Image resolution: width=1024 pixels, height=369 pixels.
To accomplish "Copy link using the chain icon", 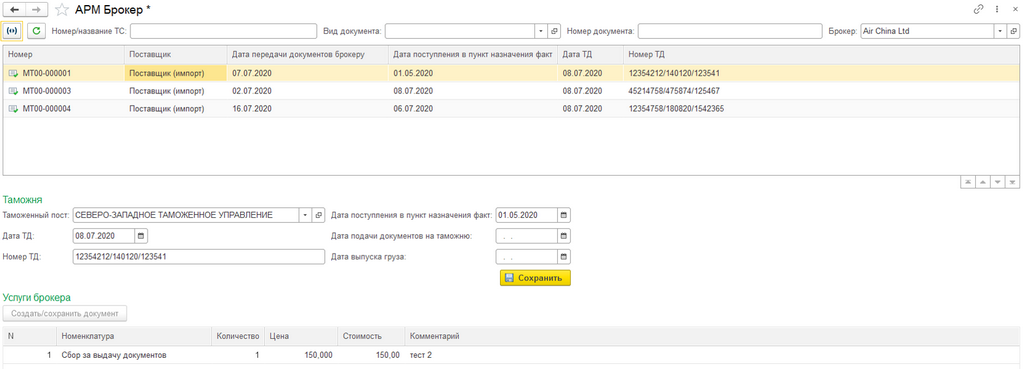I will [x=978, y=9].
